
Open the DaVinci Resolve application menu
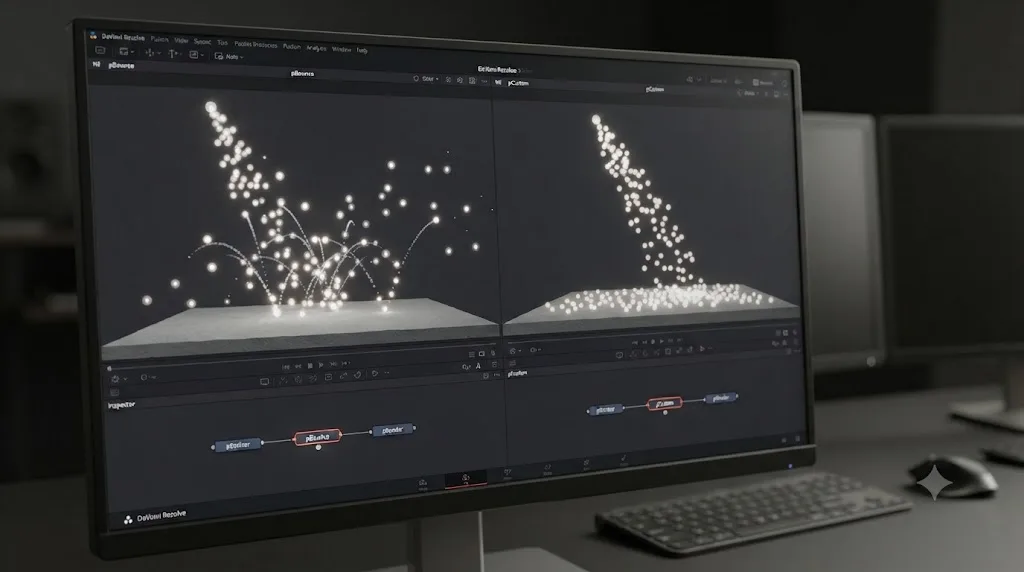123,37
